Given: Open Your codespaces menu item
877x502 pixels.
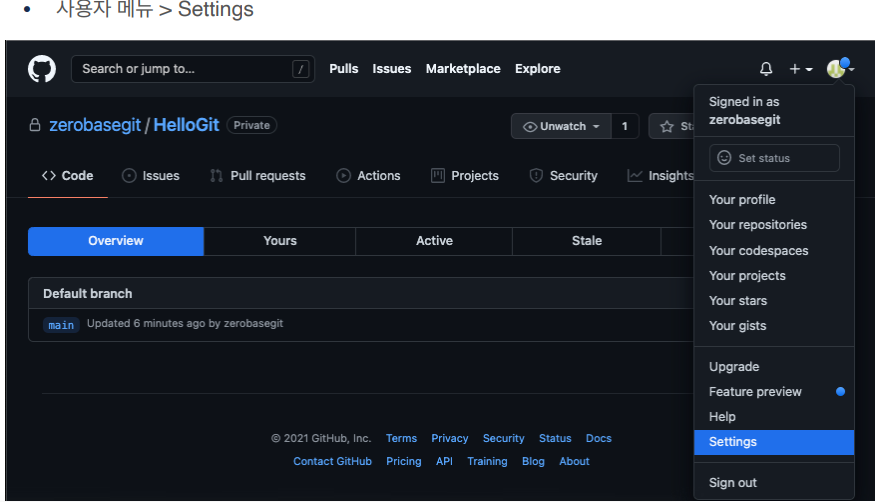Looking at the screenshot, I should coord(774,250).
